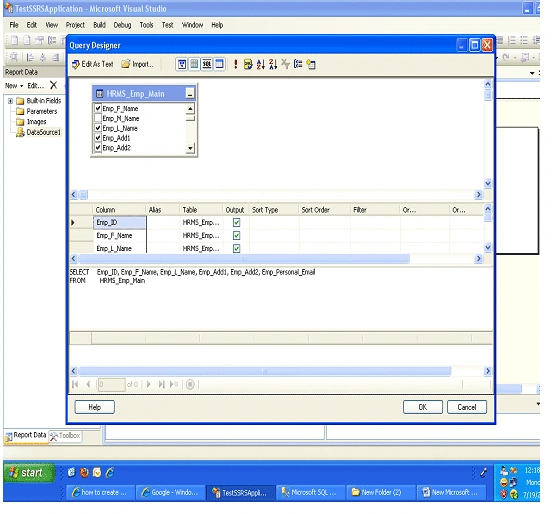Screen dimensions: 559x514
Task: Toggle Output checkbox for Emp_ID row
Action: point(236,222)
